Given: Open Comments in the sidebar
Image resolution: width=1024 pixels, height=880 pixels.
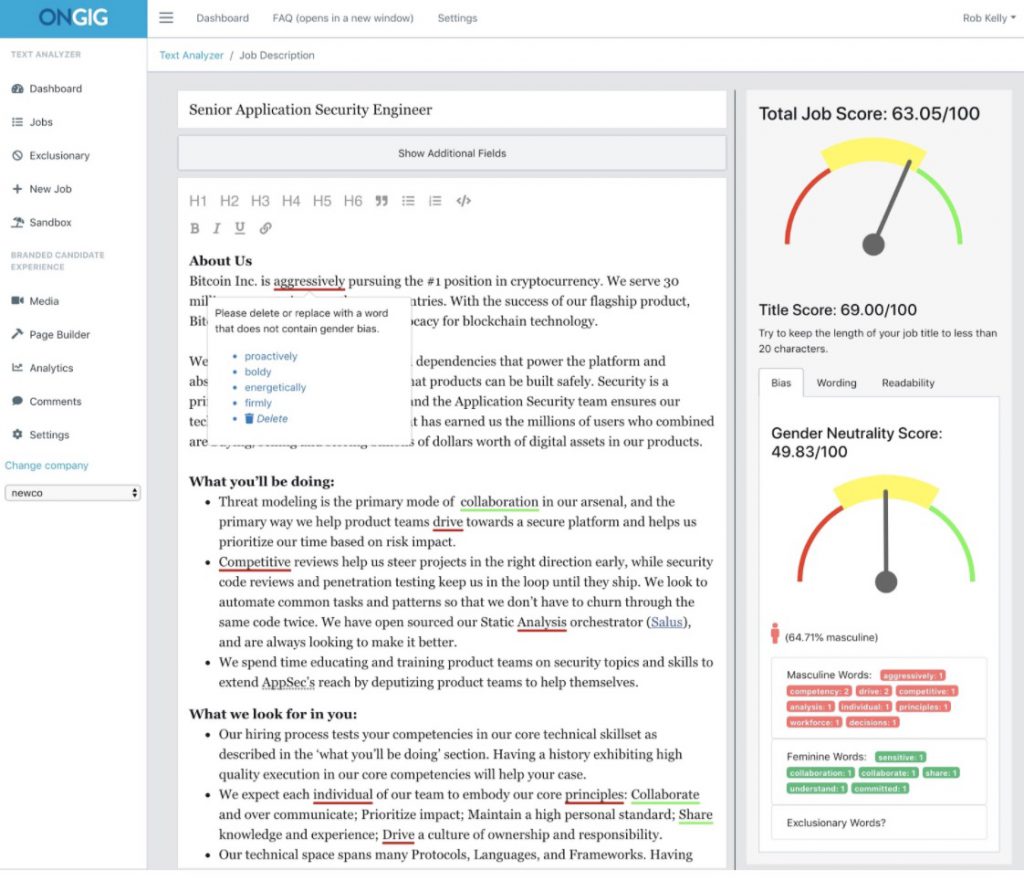Looking at the screenshot, I should pyautogui.click(x=46, y=401).
